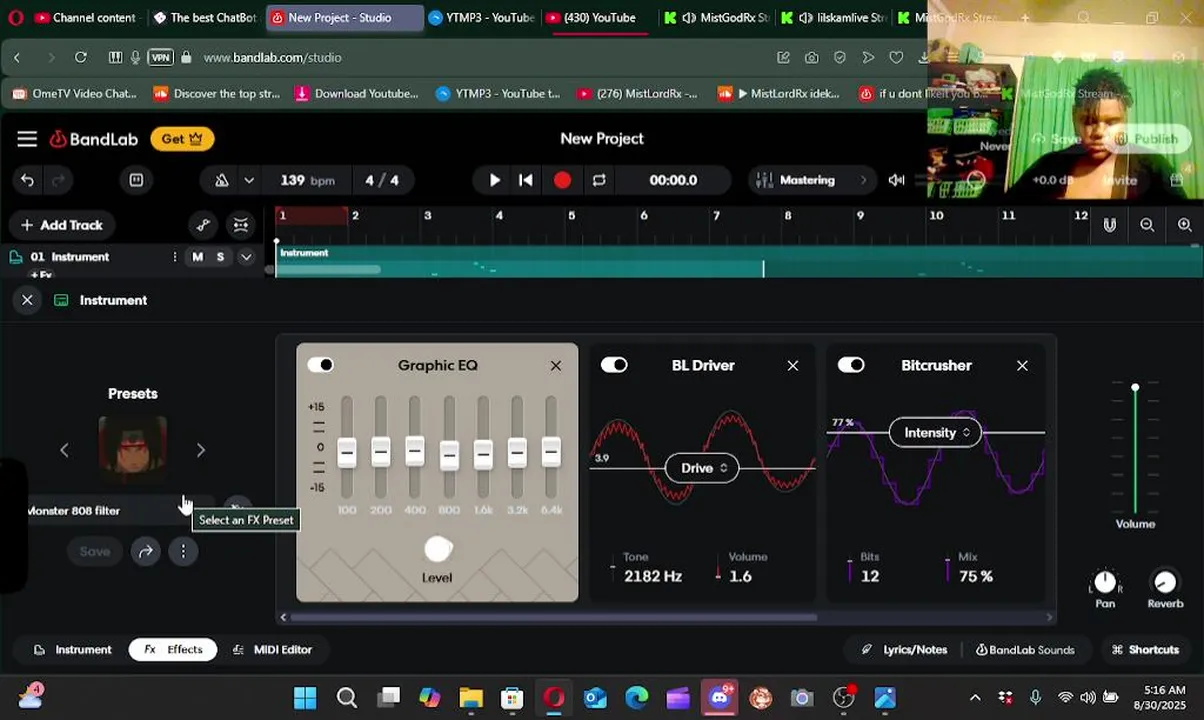The height and width of the screenshot is (720, 1204).
Task: Adjust the 100 Hz EQ band slider
Action: coord(347,452)
